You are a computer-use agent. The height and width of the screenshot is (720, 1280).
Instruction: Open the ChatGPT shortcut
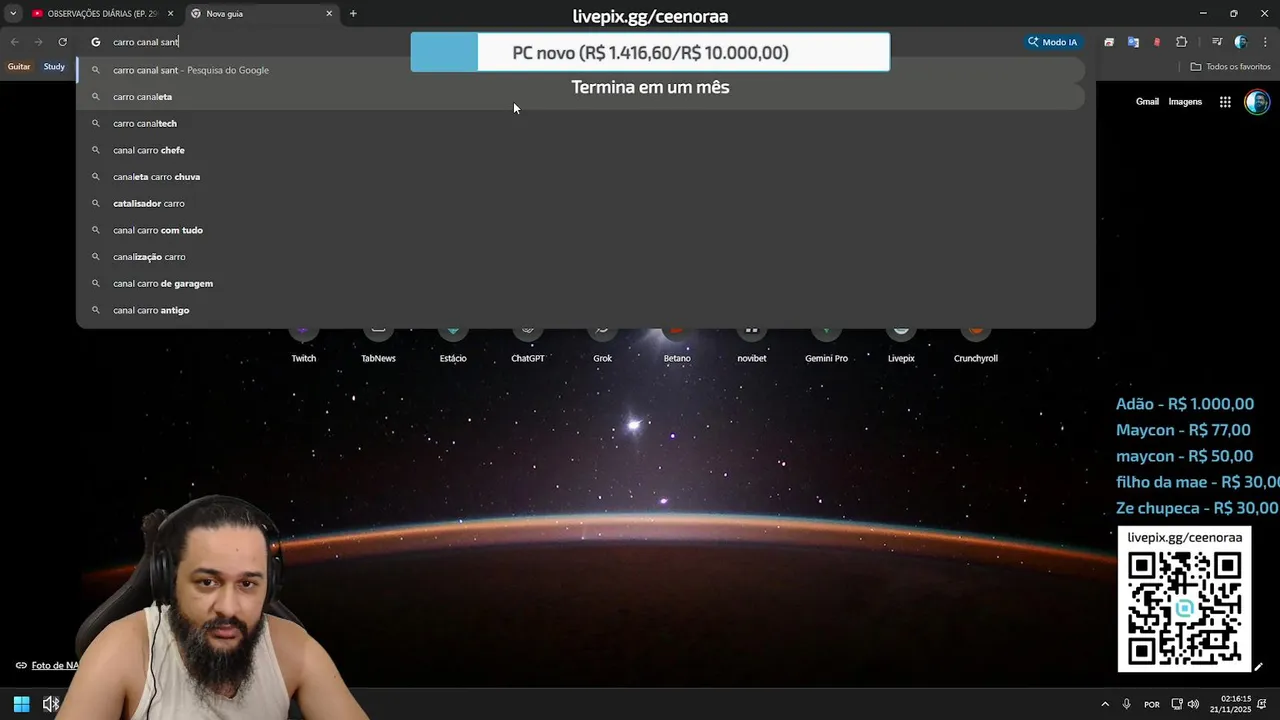(x=528, y=345)
